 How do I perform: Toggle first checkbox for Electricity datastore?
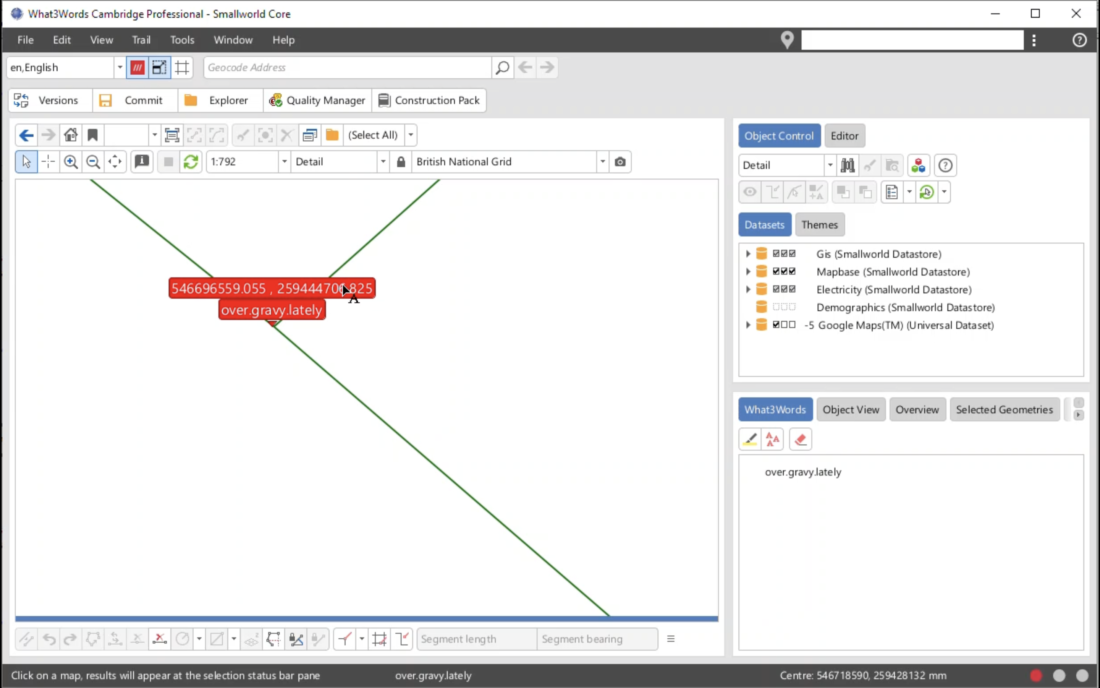click(776, 289)
